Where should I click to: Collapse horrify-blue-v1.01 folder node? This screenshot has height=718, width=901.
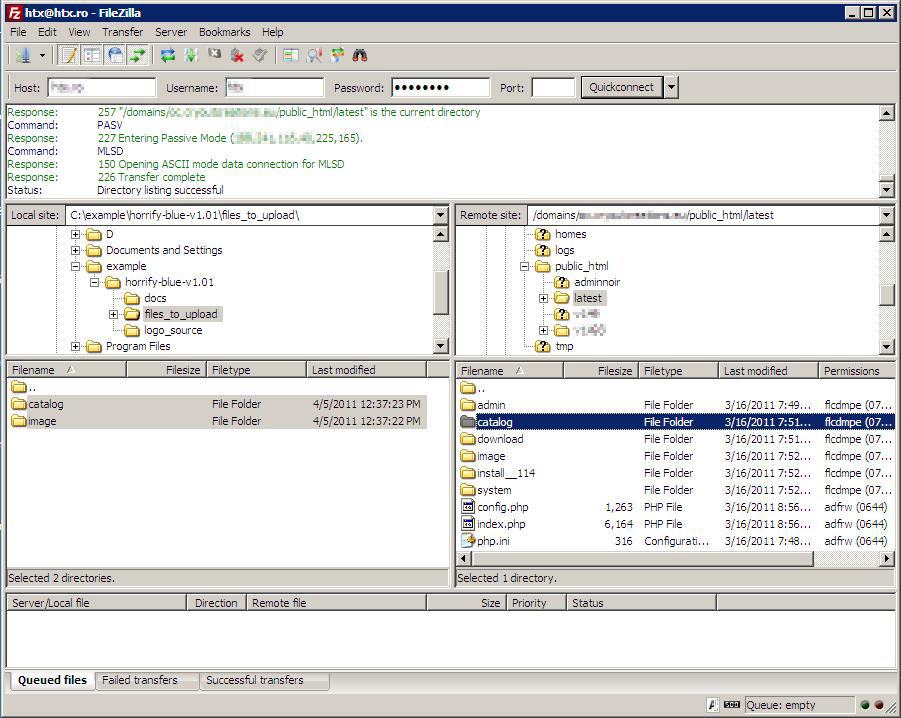pos(94,283)
